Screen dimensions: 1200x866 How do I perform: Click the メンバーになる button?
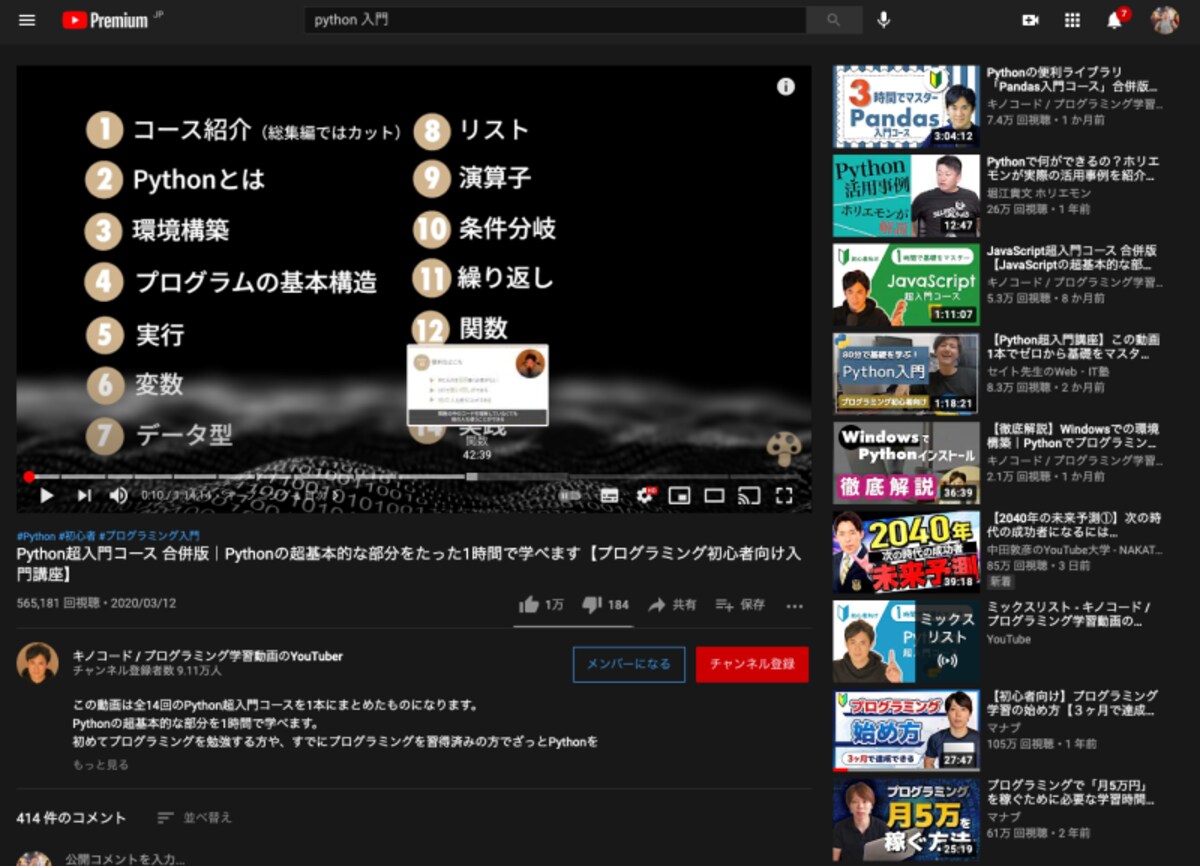[629, 664]
